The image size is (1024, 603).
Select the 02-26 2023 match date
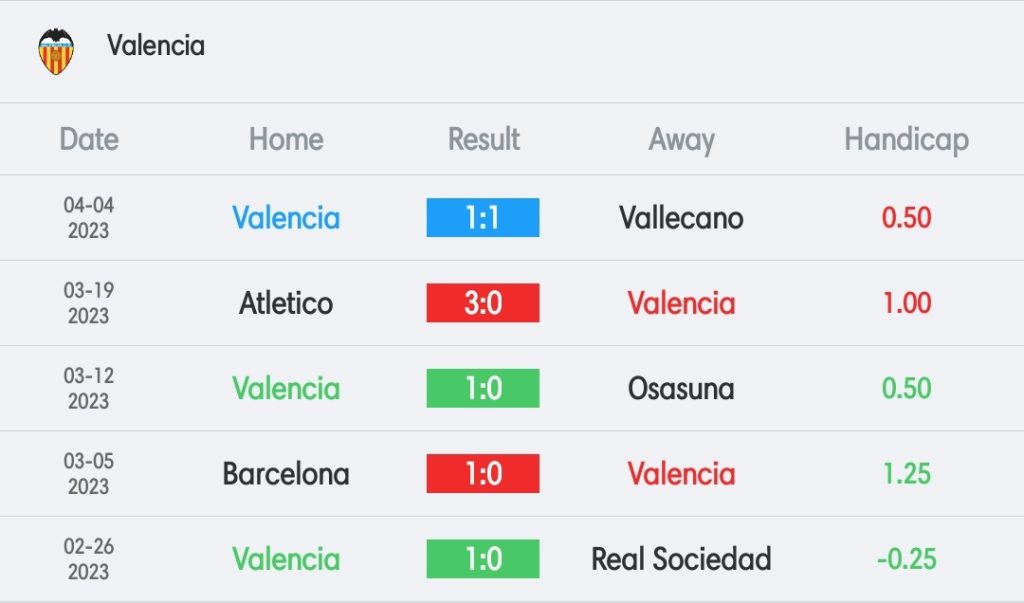89,559
